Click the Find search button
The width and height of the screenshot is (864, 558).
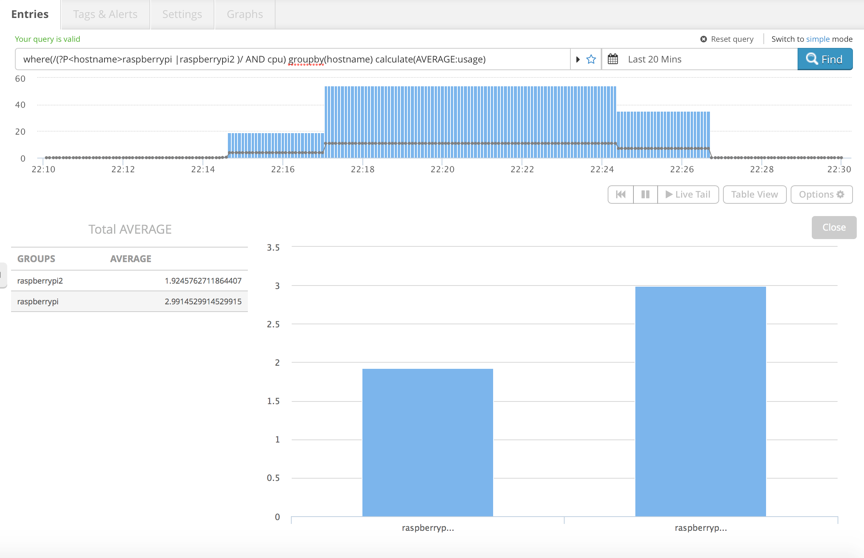[824, 60]
